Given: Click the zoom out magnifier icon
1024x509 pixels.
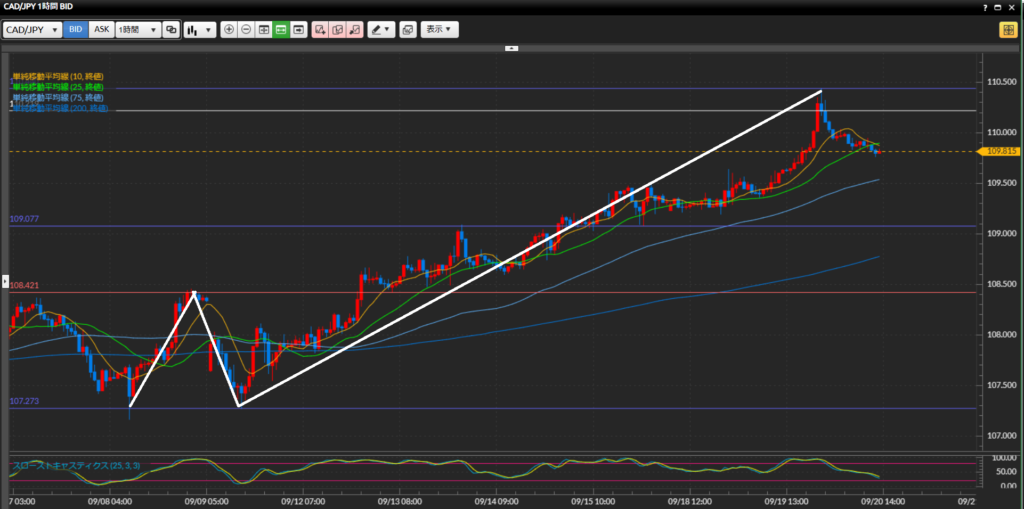Looking at the screenshot, I should click(x=246, y=30).
